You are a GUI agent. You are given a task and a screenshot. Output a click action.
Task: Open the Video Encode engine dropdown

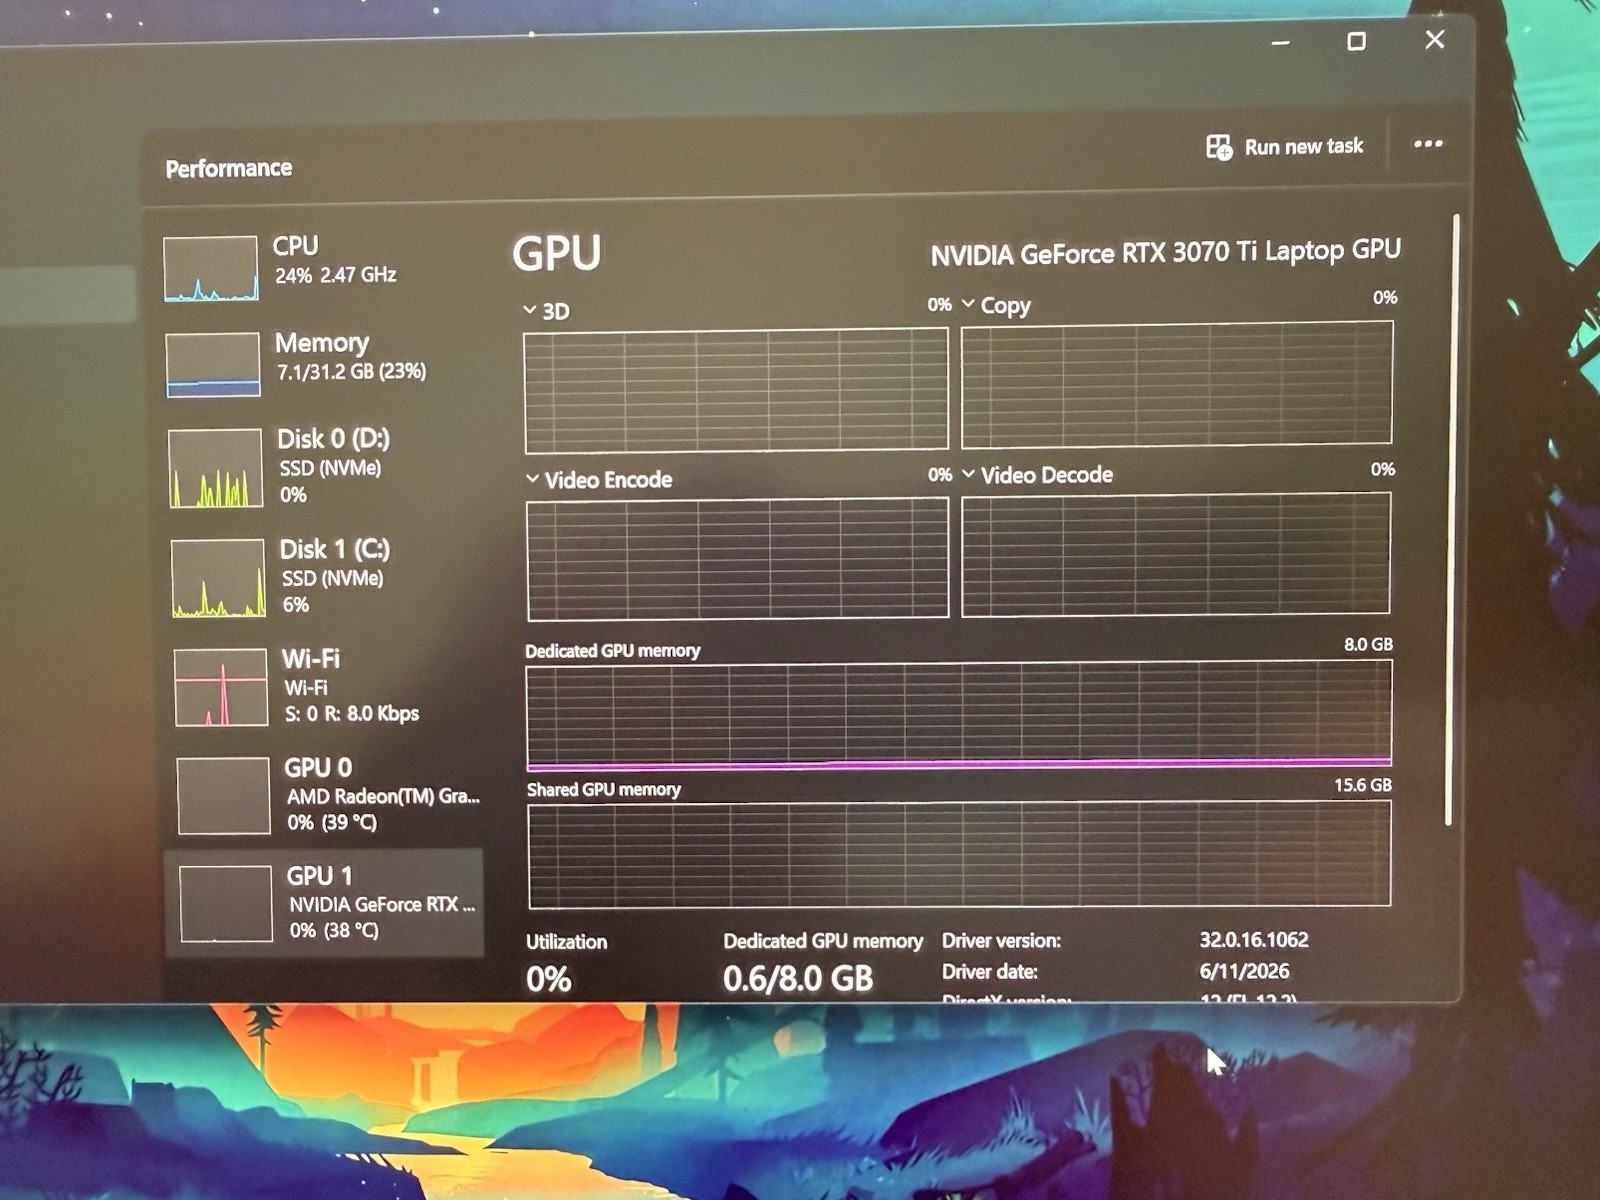[533, 479]
